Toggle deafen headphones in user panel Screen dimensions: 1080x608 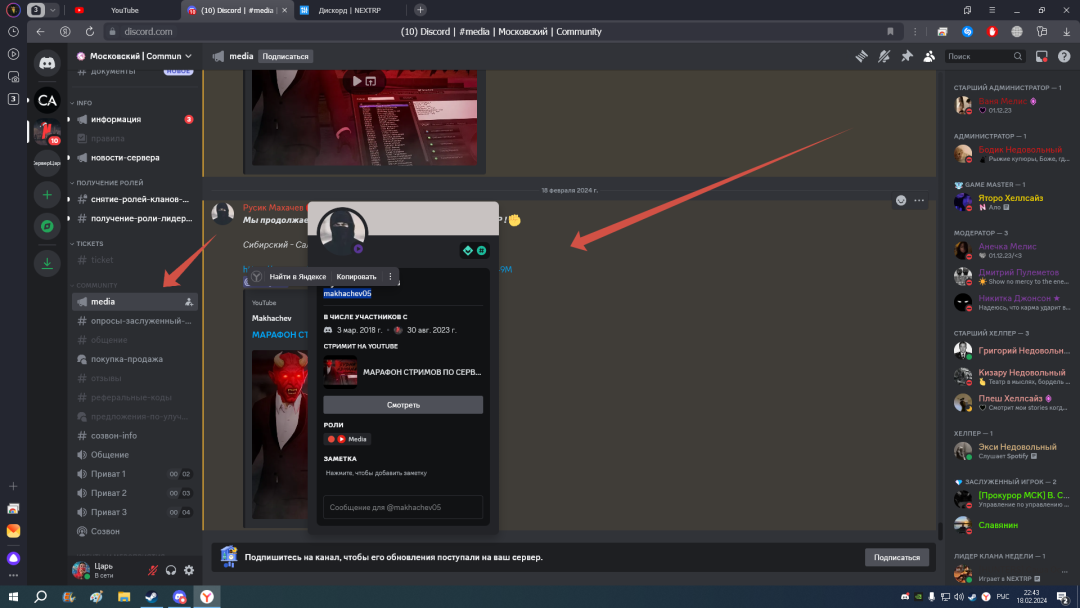(x=171, y=570)
